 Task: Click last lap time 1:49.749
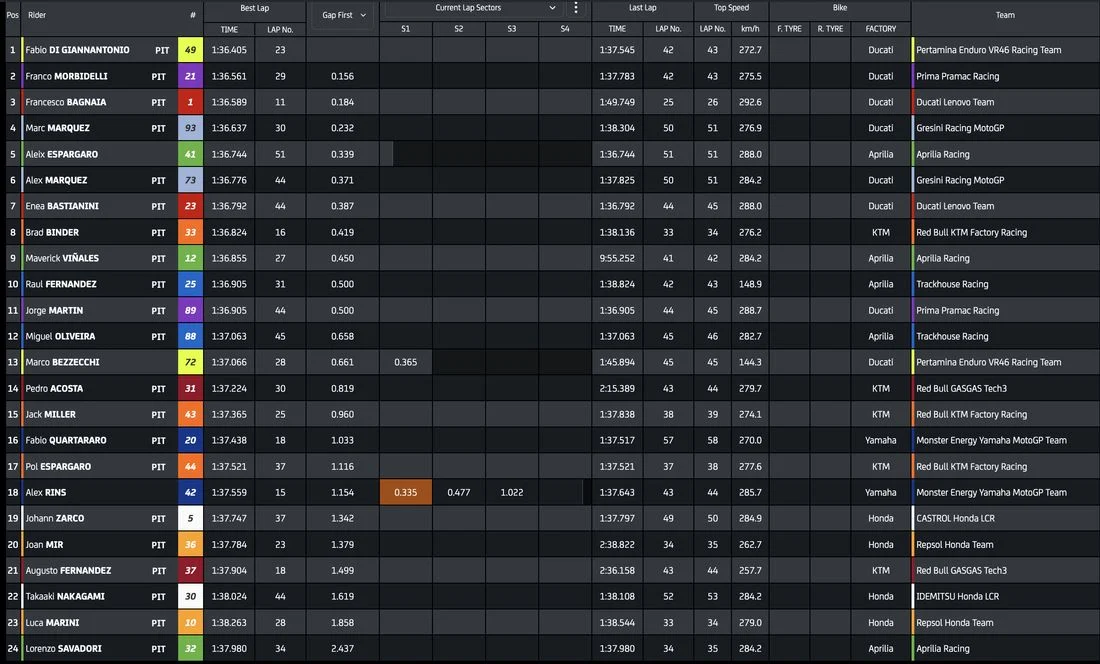(617, 102)
